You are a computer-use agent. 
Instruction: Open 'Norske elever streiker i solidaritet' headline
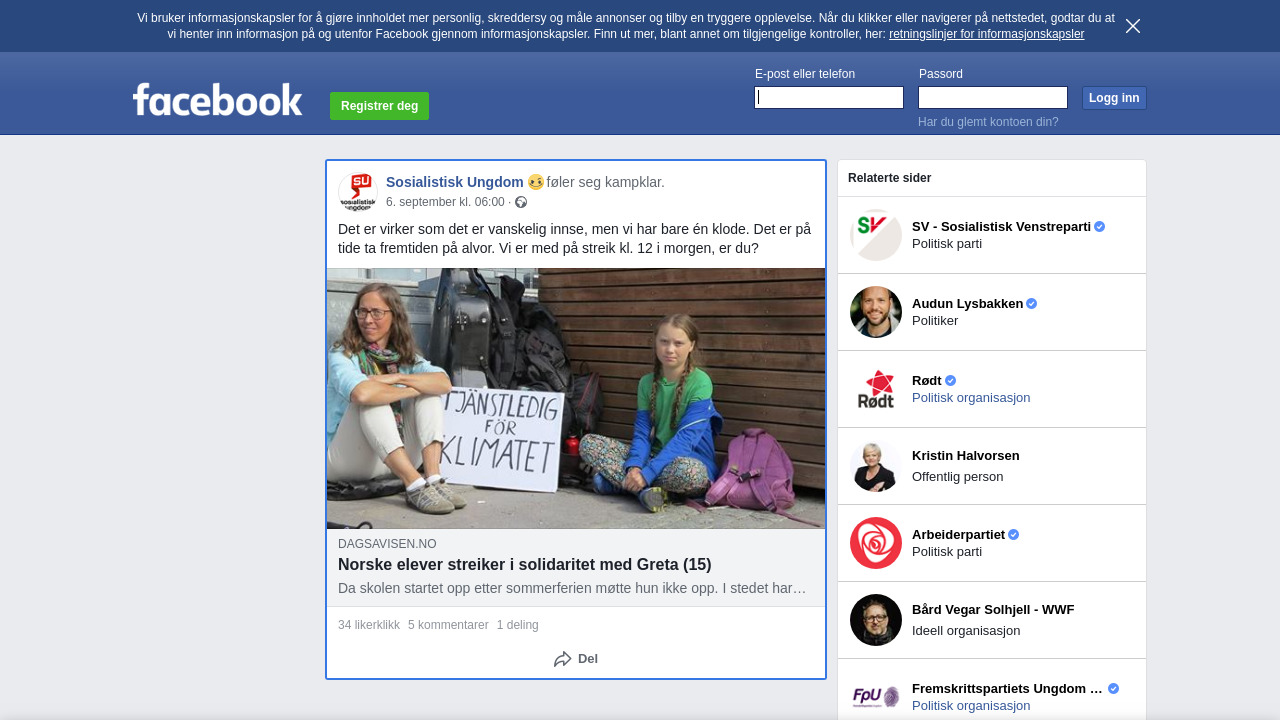(525, 565)
